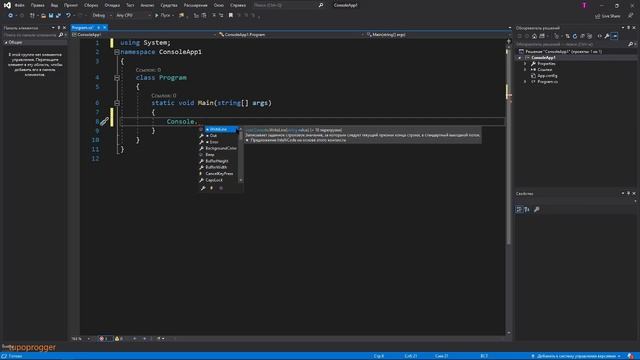Open the Файл menu
The width and height of the screenshot is (640, 360).
[20, 5]
